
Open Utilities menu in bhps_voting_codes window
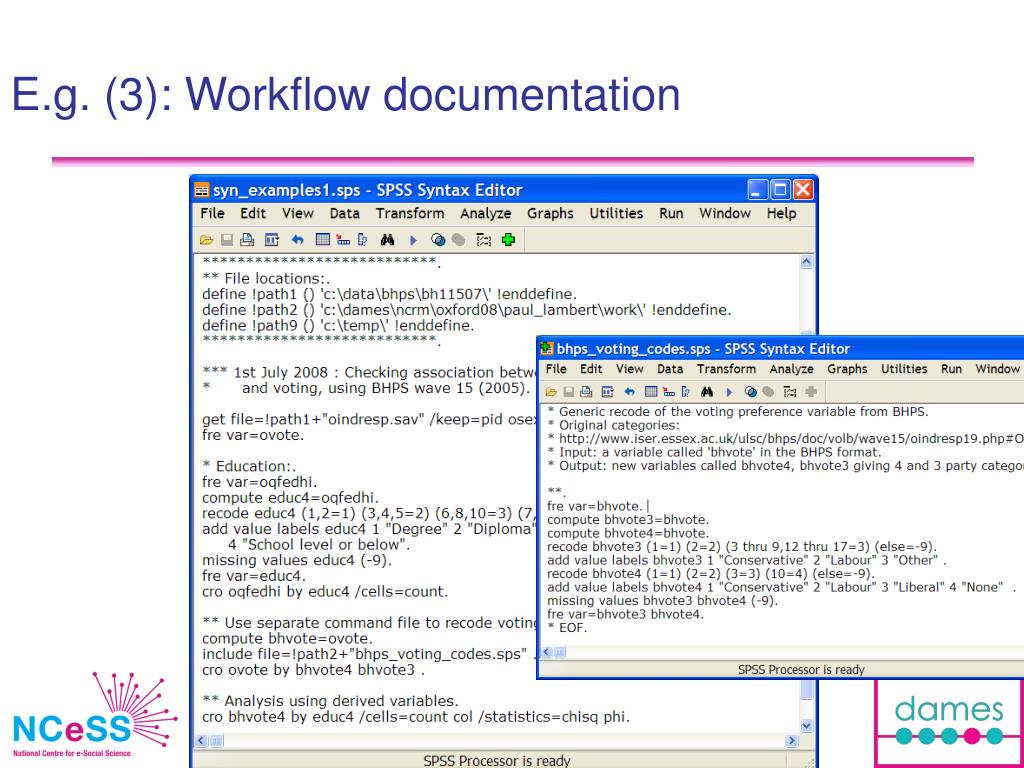pyautogui.click(x=904, y=369)
